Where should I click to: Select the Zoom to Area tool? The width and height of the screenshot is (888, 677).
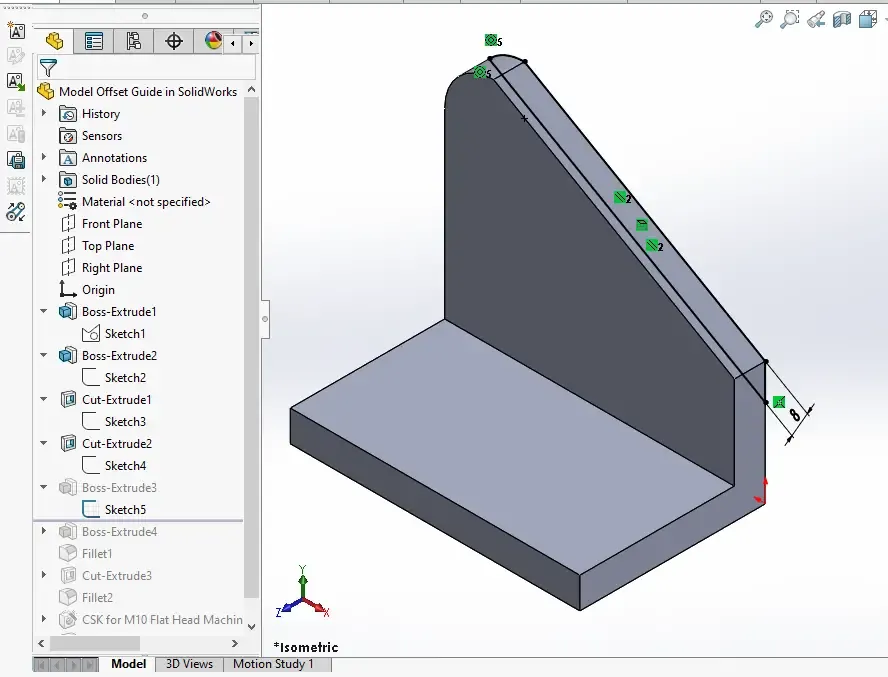click(x=790, y=19)
